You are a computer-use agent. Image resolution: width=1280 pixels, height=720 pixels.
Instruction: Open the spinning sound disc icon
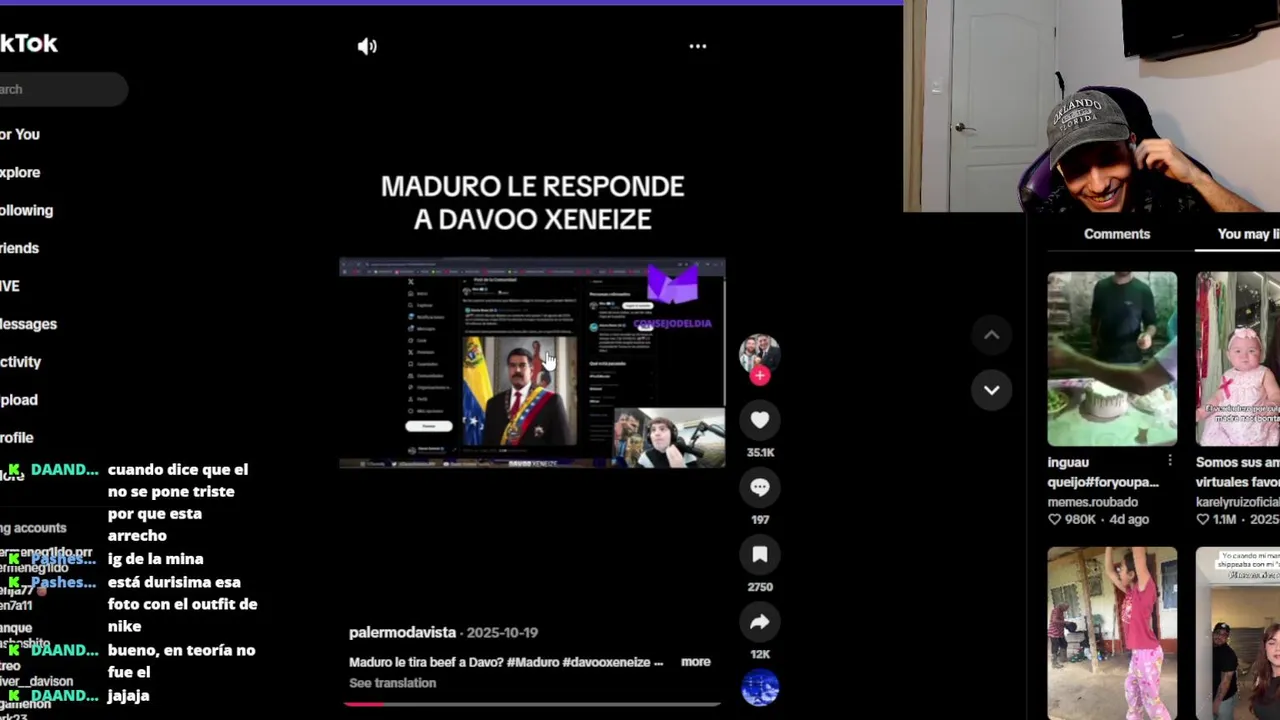[x=760, y=689]
